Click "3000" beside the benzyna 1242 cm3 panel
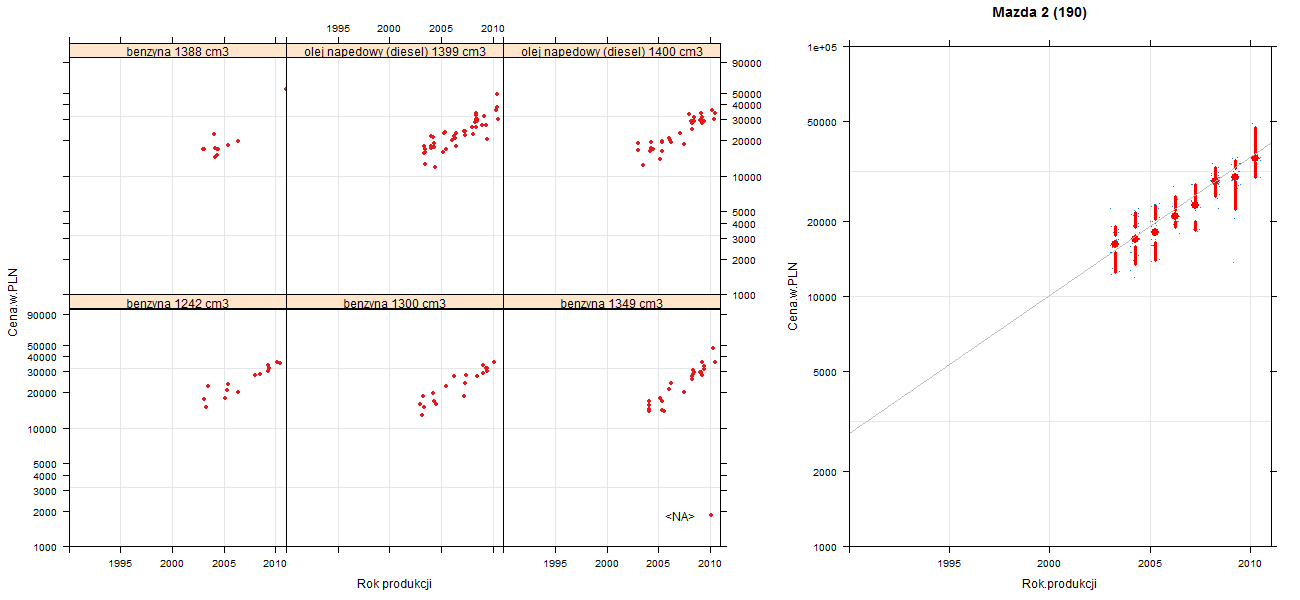This screenshot has height=600, width=1300. pos(47,491)
